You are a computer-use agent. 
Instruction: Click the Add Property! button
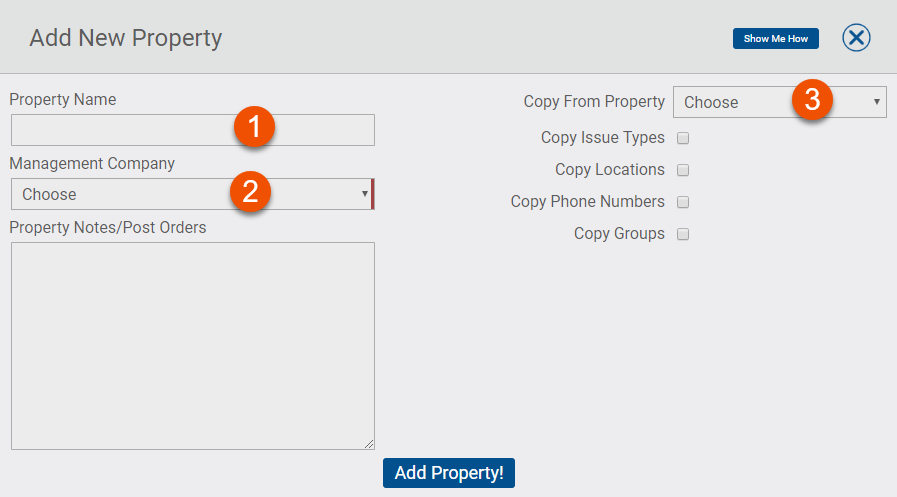pyautogui.click(x=448, y=473)
